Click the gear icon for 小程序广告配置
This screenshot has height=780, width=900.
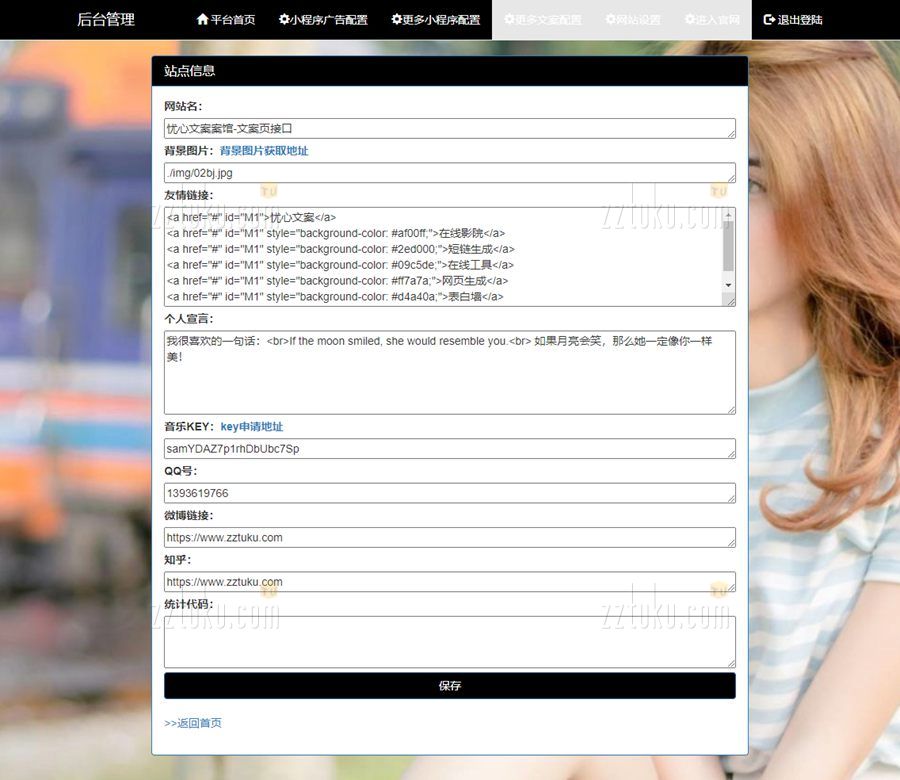[x=284, y=20]
